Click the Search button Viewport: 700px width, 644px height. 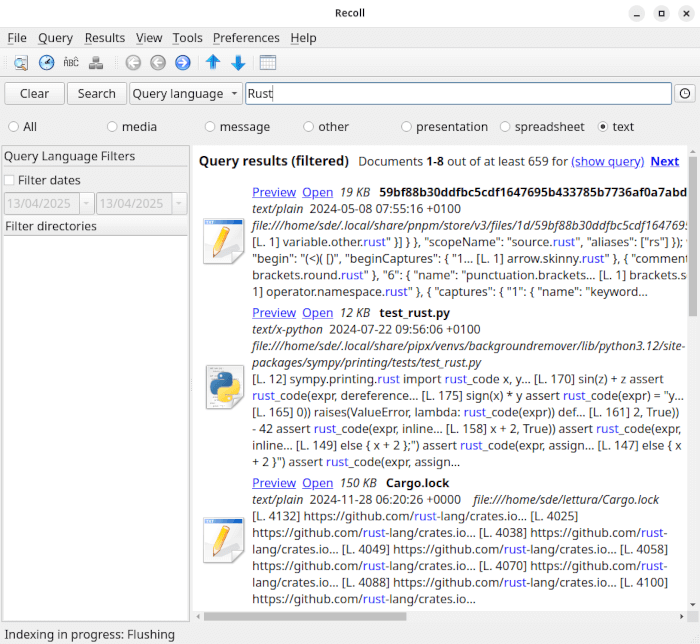pyautogui.click(x=96, y=94)
